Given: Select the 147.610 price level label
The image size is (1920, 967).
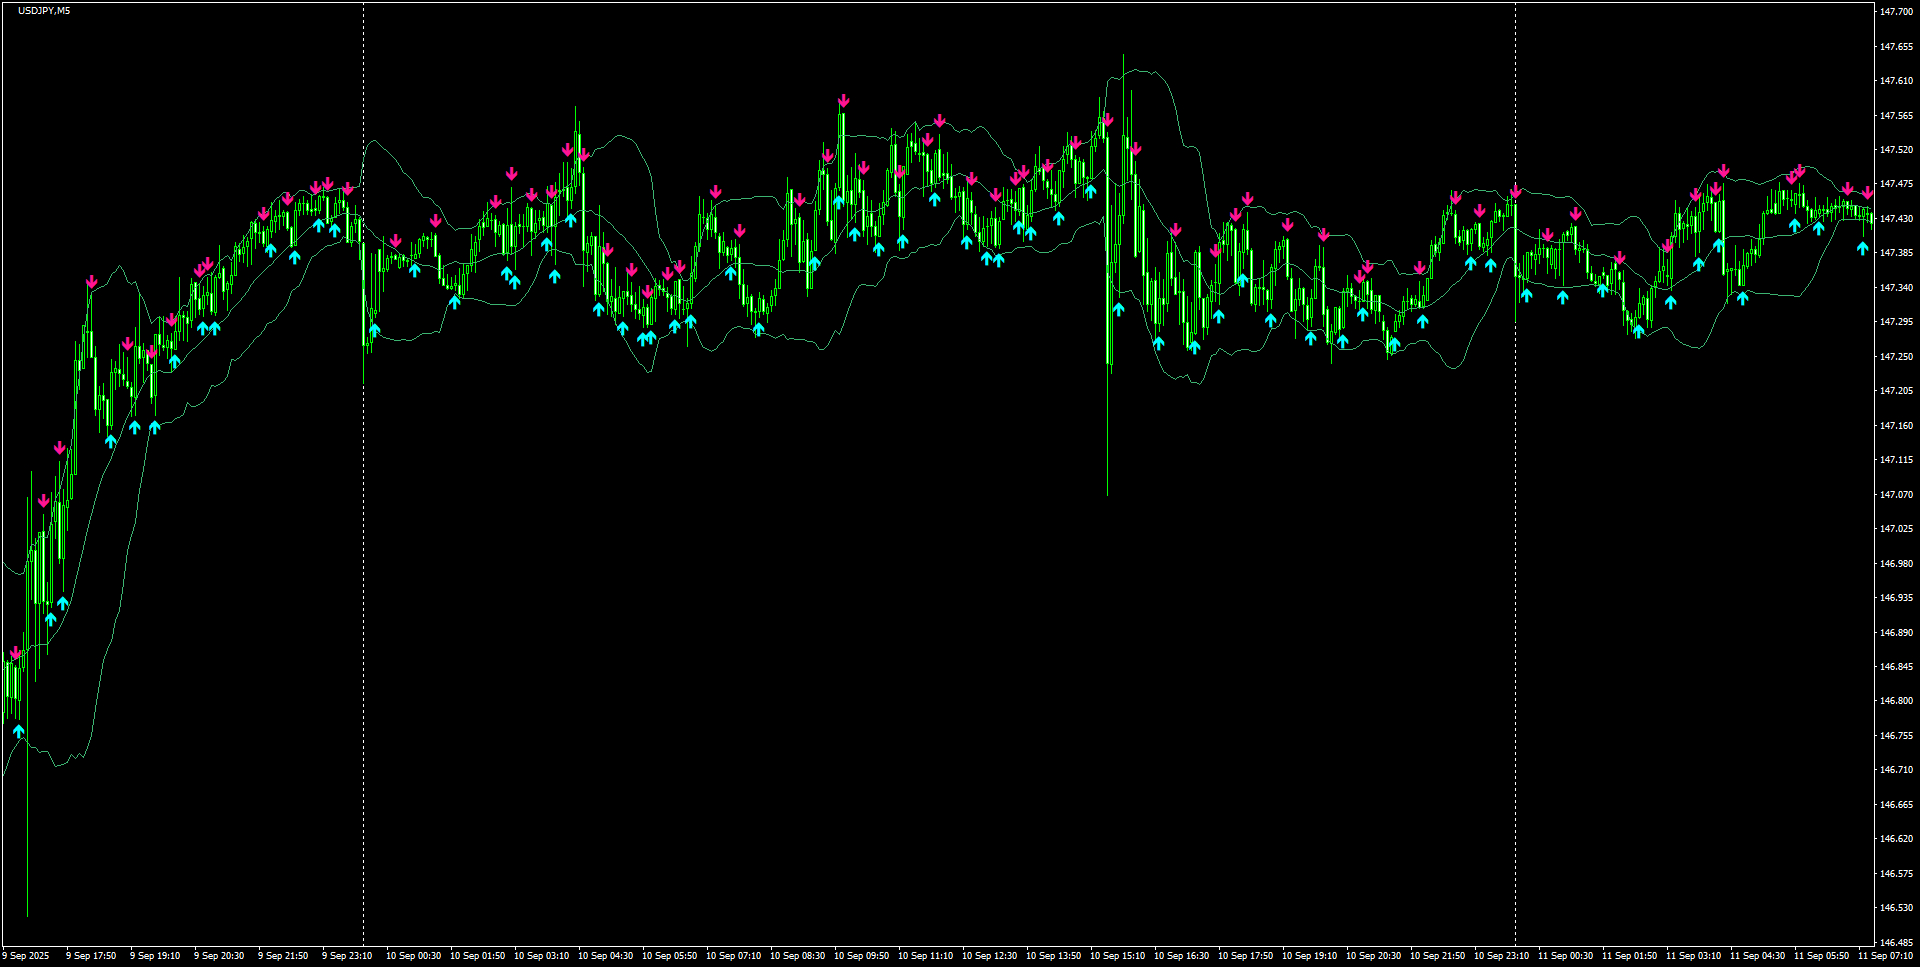Looking at the screenshot, I should (x=1896, y=81).
